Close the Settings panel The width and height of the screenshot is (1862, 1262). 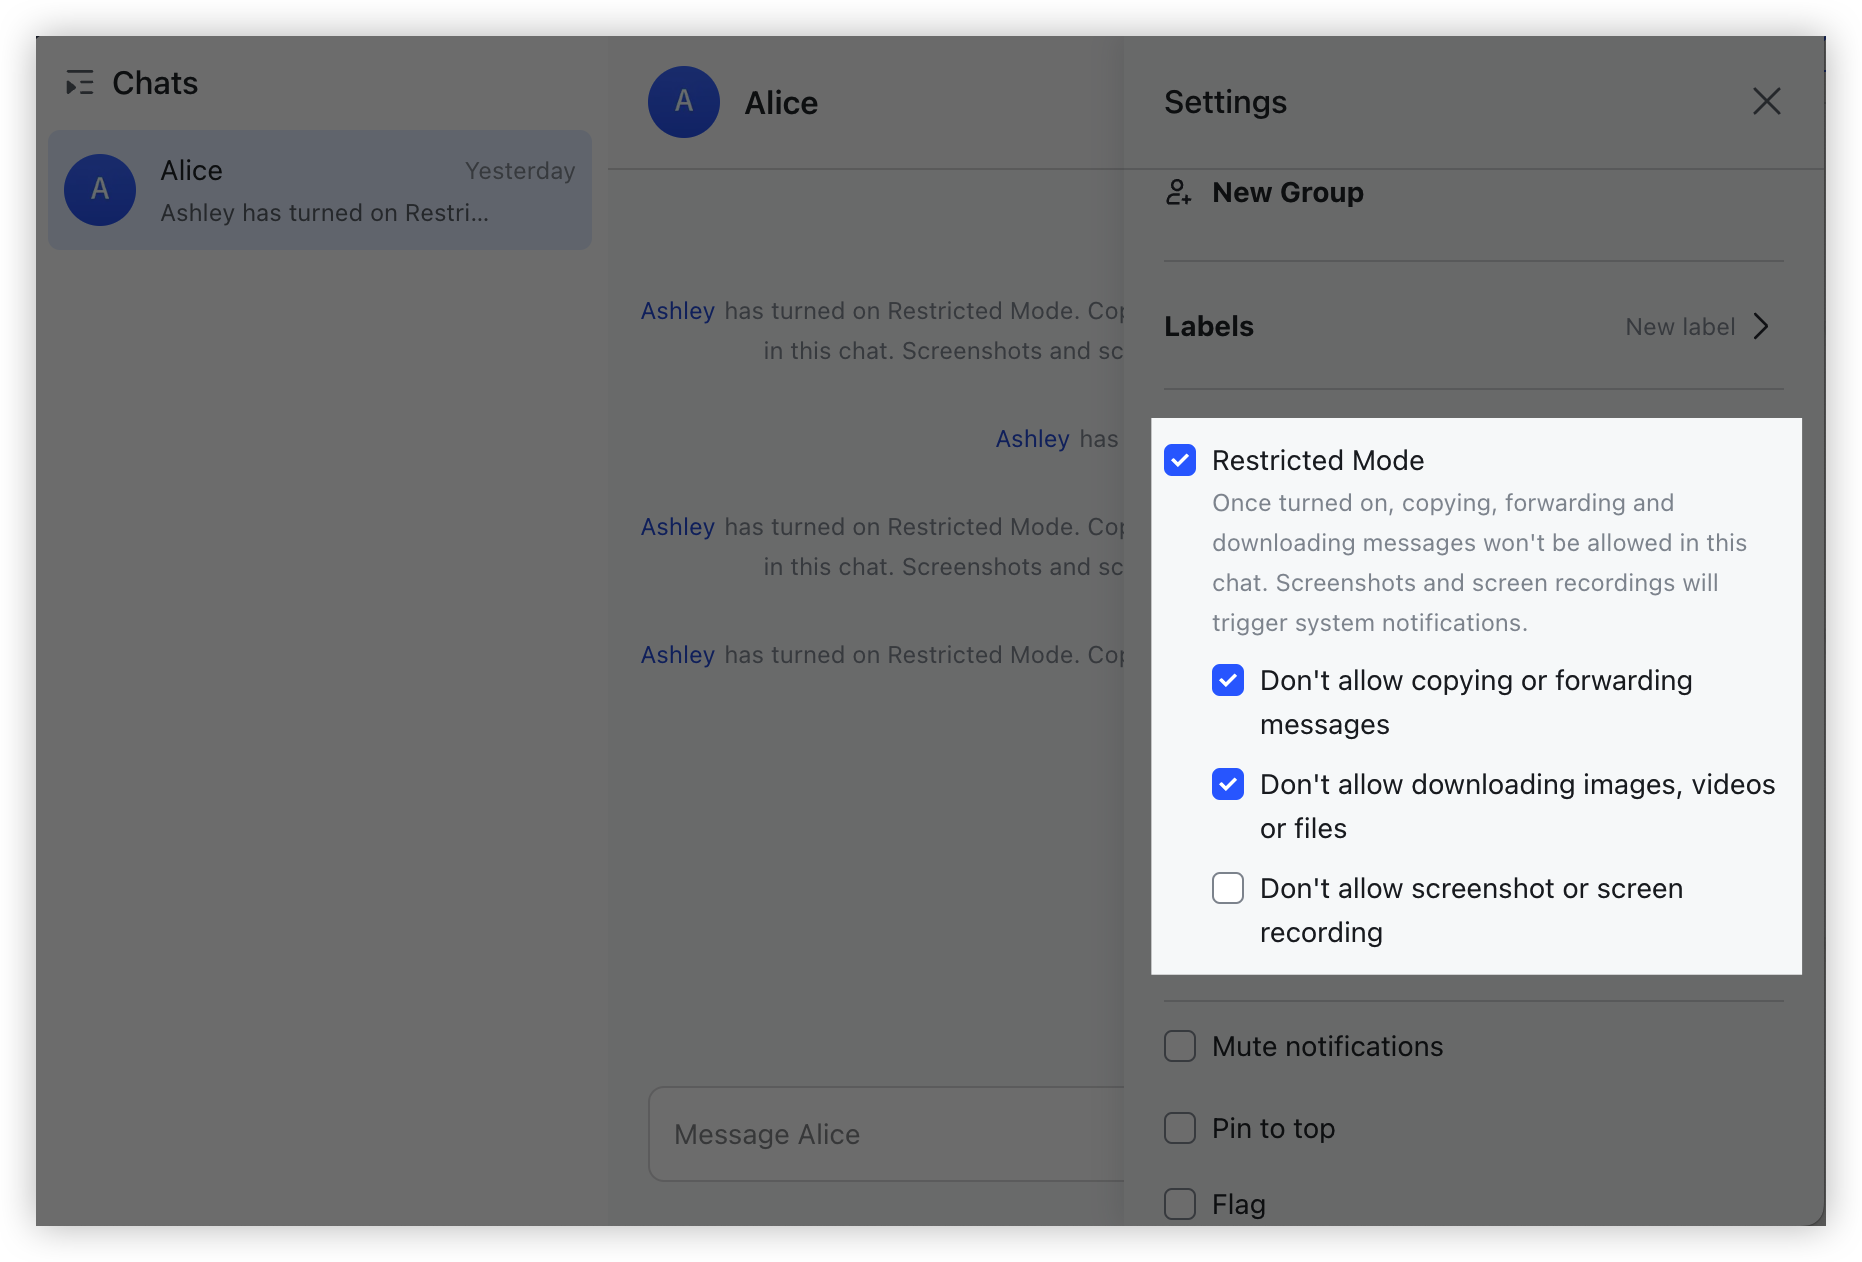tap(1766, 101)
